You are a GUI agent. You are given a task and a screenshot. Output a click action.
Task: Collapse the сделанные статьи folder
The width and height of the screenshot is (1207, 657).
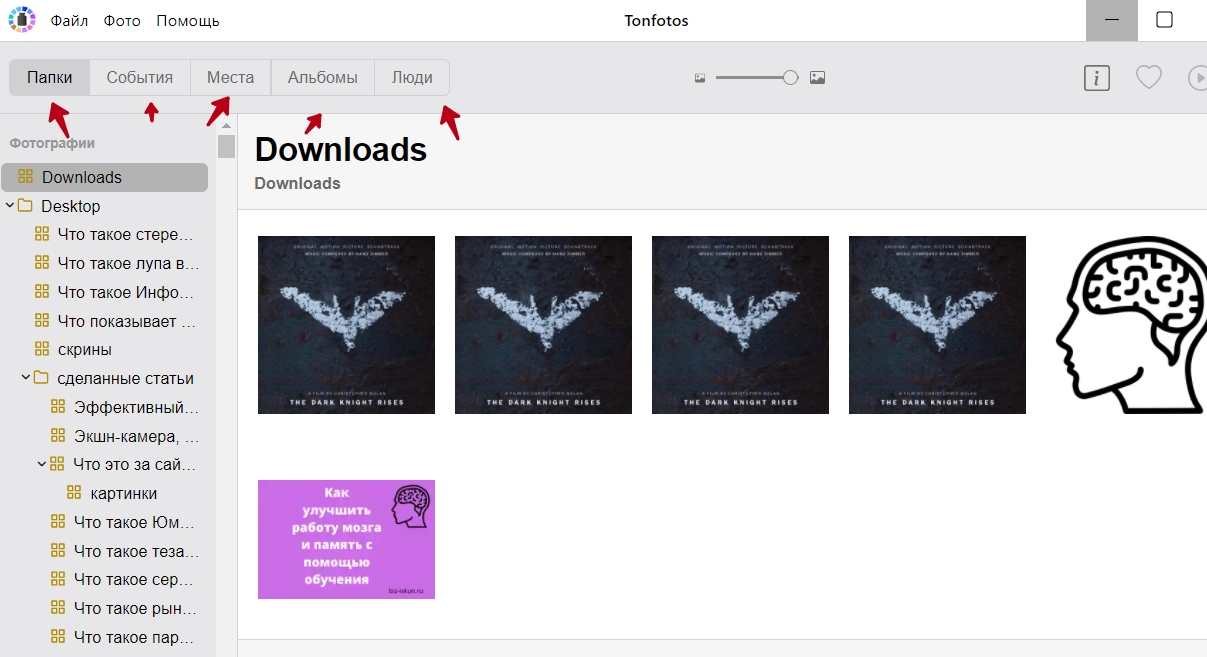click(x=25, y=379)
